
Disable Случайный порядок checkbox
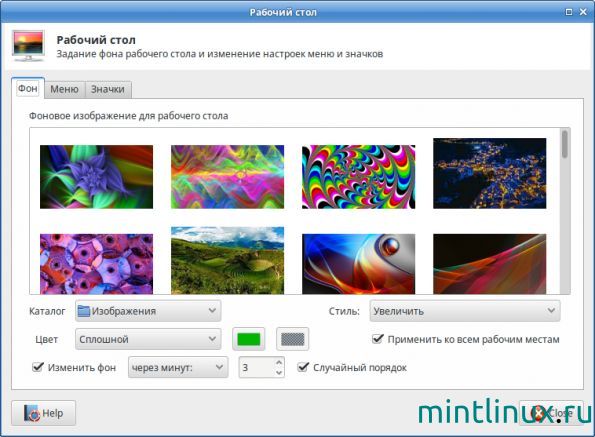[303, 367]
